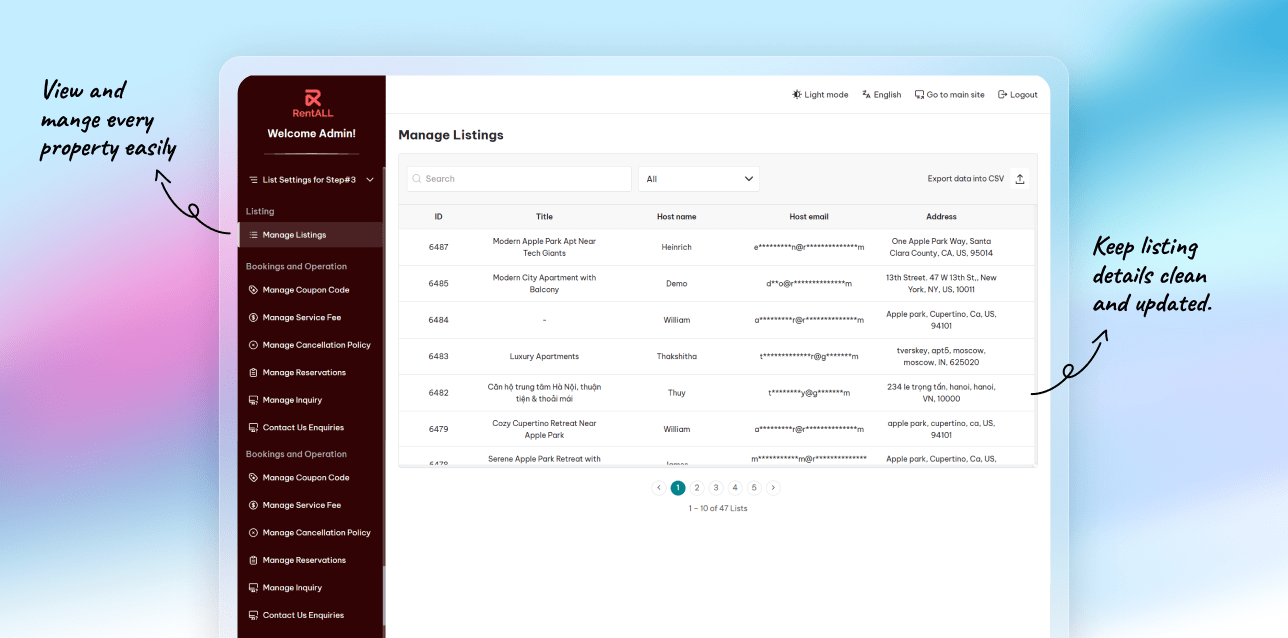The image size is (1288, 638).
Task: Jump to pagination page 2
Action: point(697,488)
